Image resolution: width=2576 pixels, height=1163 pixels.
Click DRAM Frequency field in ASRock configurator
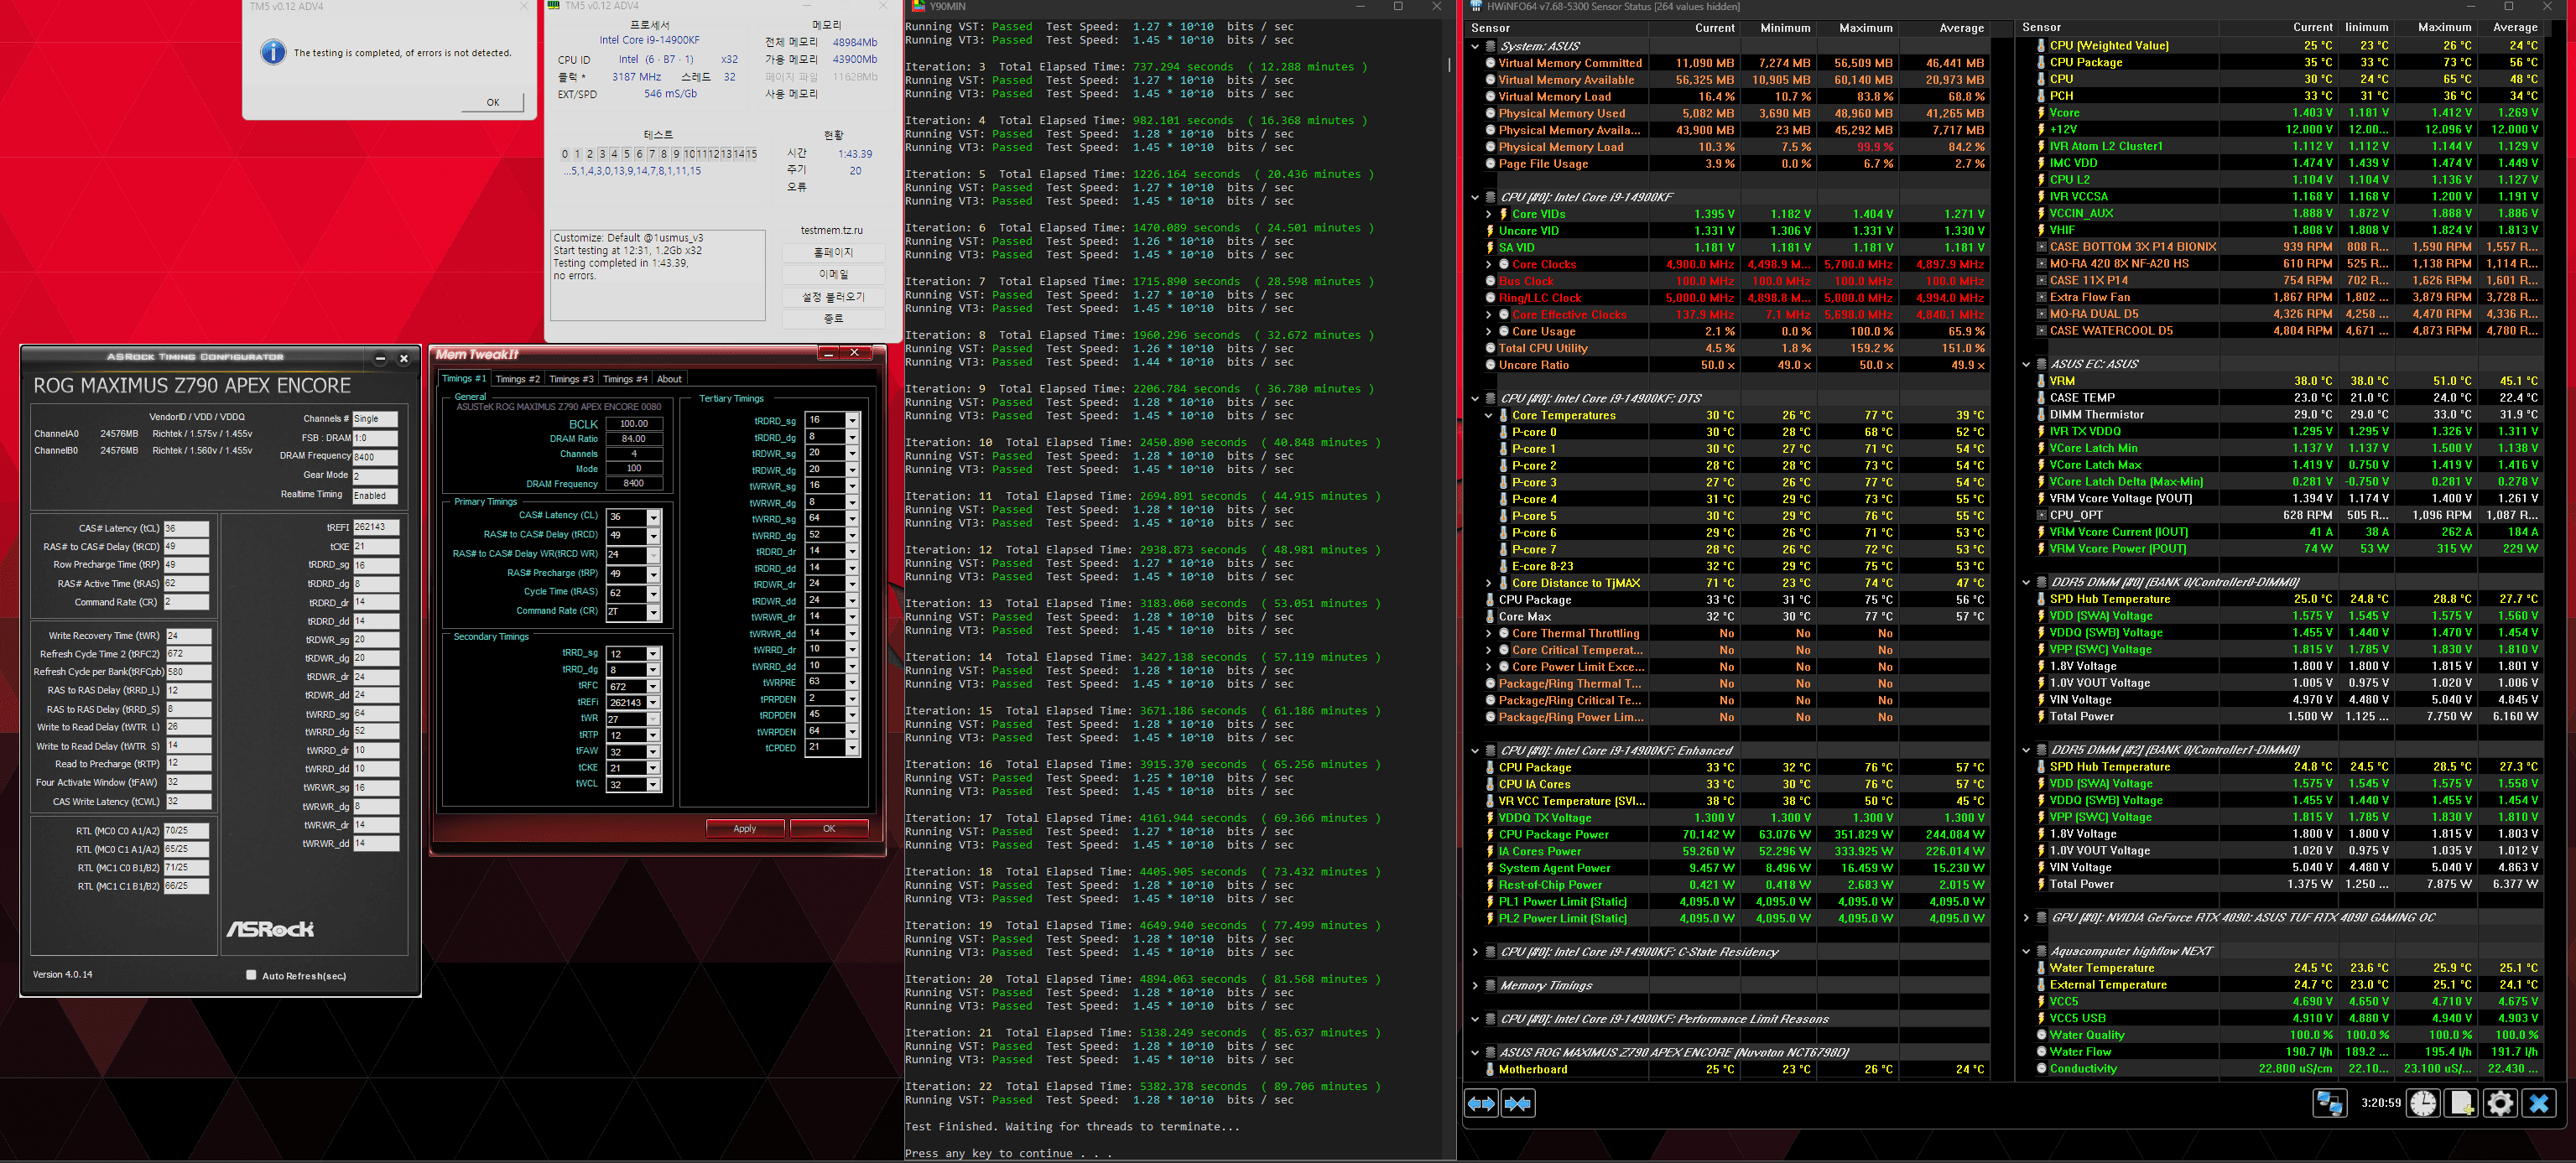[375, 457]
